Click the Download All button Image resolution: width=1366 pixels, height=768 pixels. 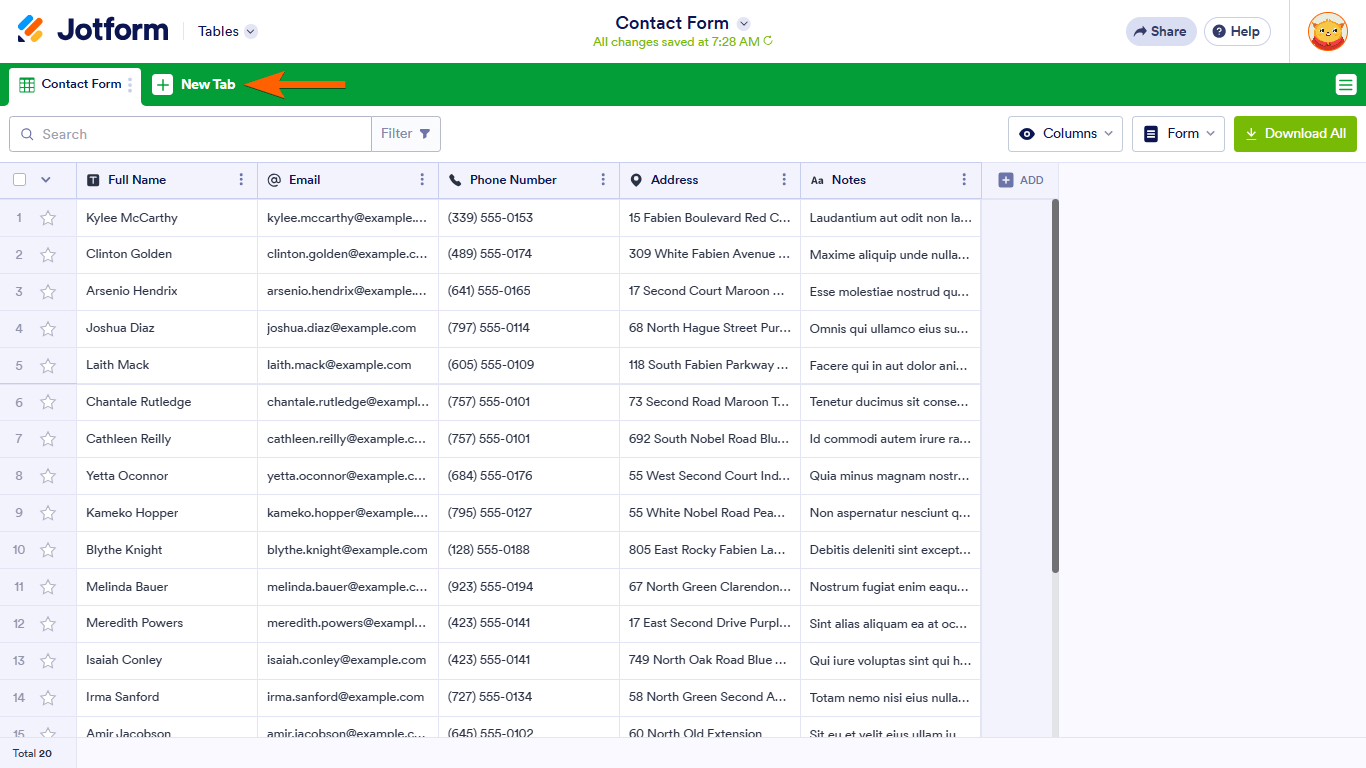1295,134
